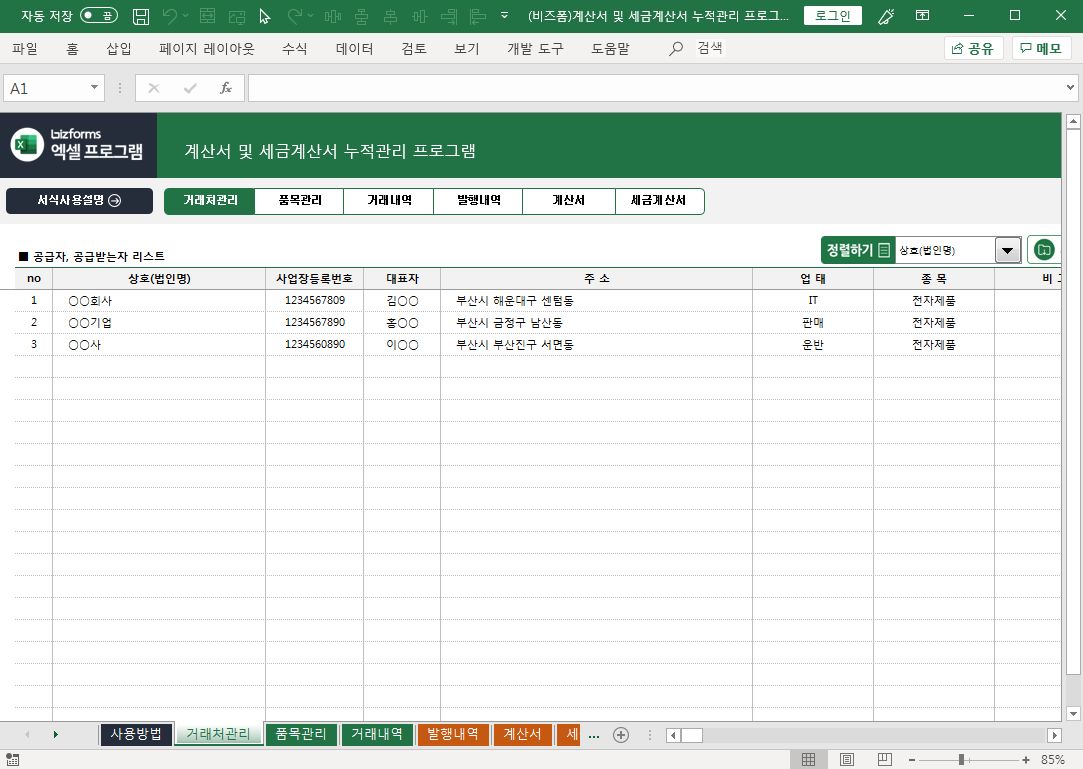The height and width of the screenshot is (769, 1083).
Task: Click the search magnifier icon in ribbon
Action: (677, 49)
